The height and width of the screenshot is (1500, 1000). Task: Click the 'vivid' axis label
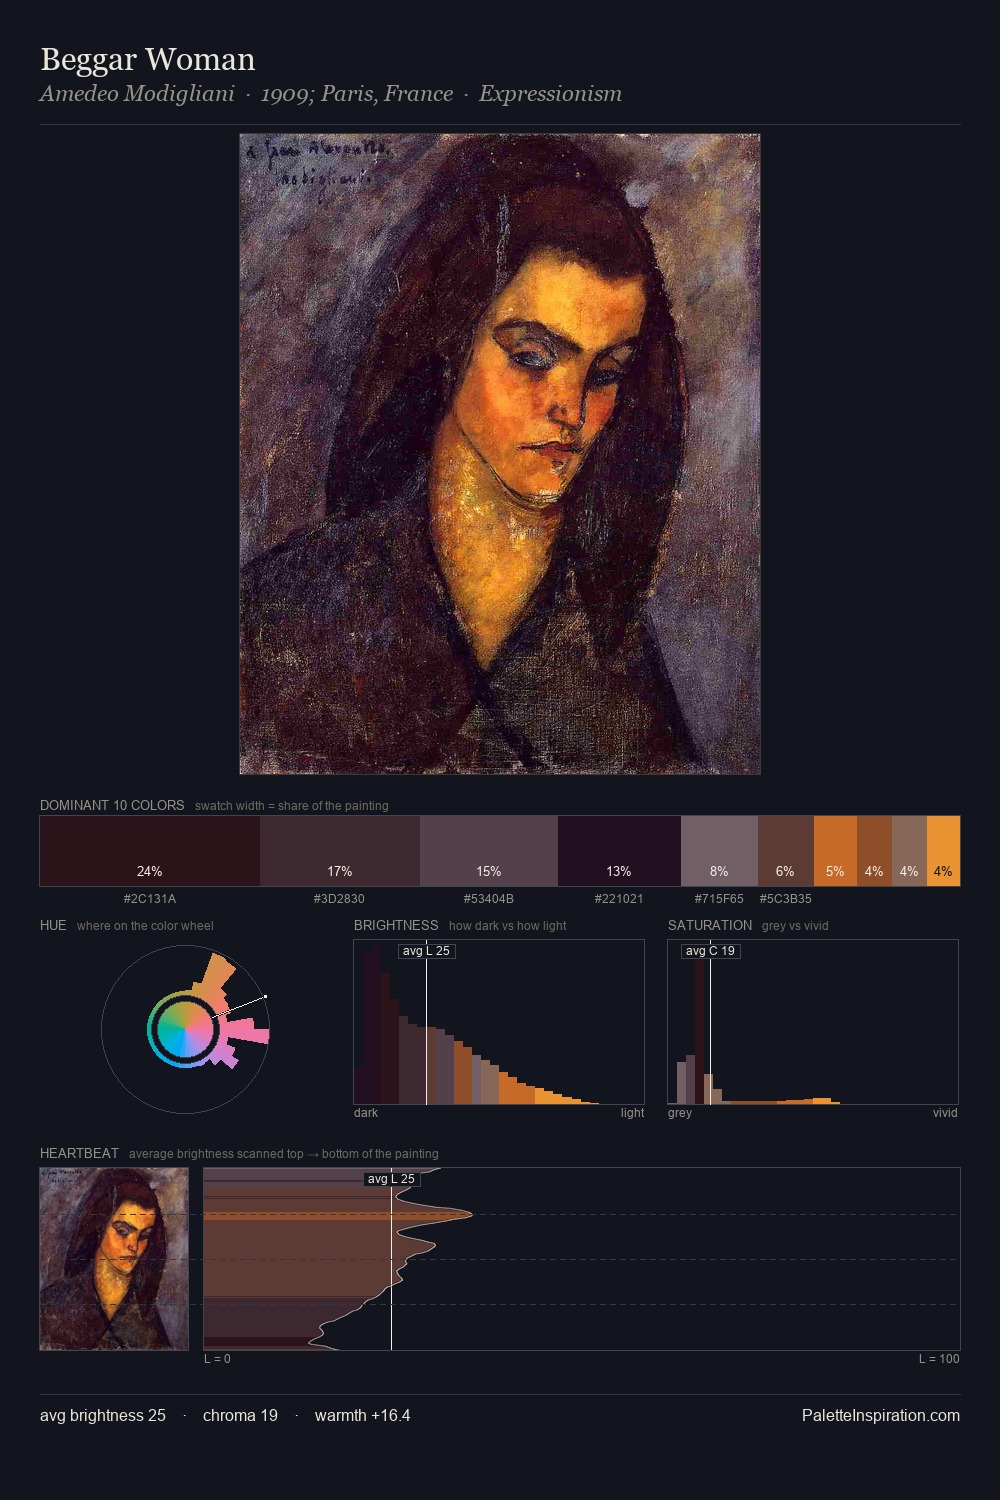pos(945,1113)
